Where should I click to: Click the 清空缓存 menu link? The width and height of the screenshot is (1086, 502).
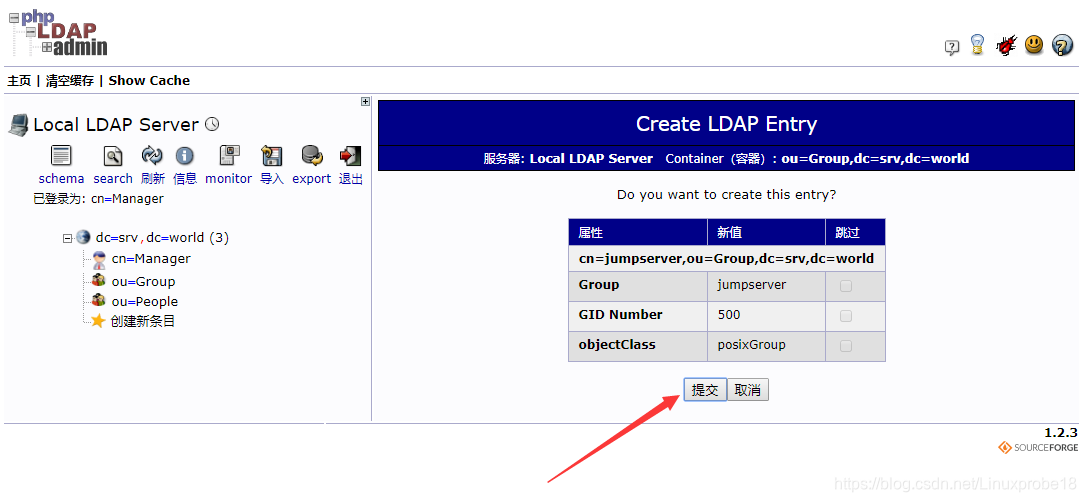pos(69,80)
